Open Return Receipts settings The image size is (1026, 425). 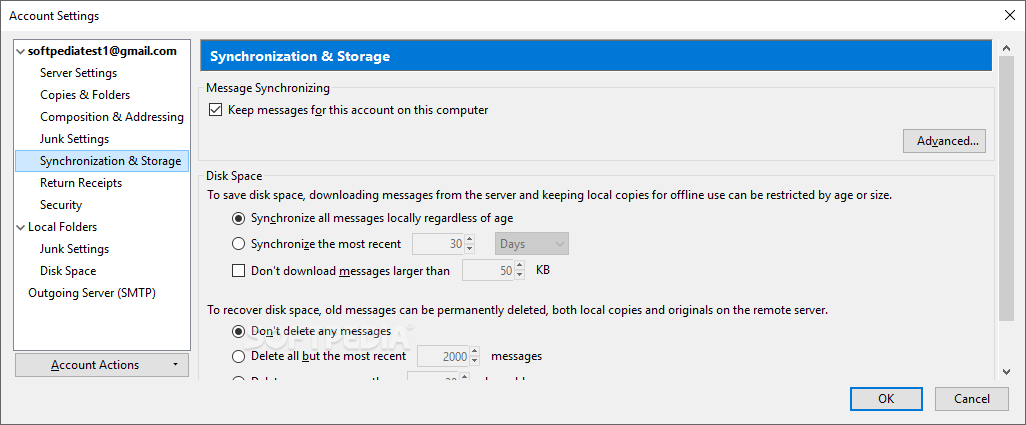click(x=81, y=183)
